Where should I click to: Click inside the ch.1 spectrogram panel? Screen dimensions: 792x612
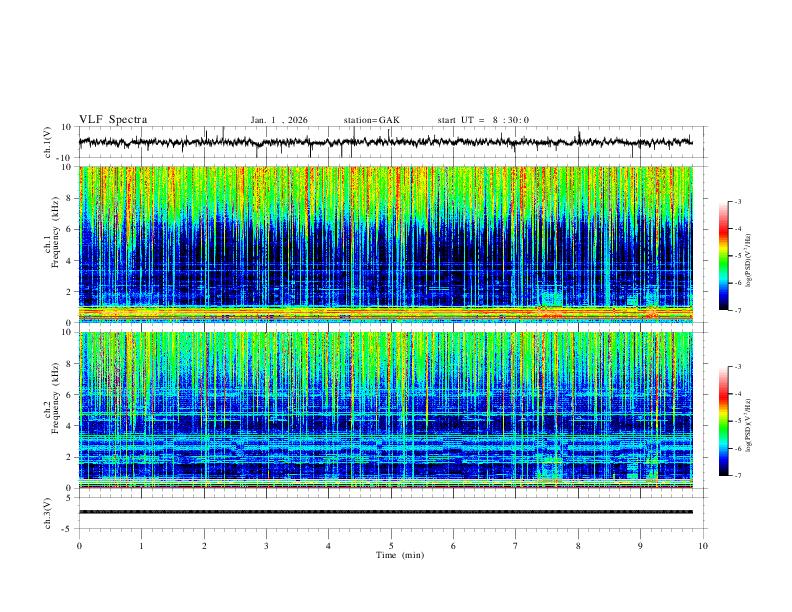[x=385, y=244]
